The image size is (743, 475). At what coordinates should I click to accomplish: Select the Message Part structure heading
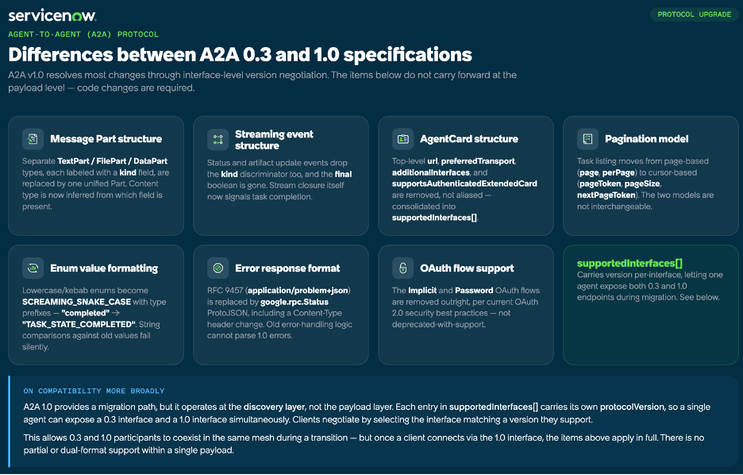106,139
